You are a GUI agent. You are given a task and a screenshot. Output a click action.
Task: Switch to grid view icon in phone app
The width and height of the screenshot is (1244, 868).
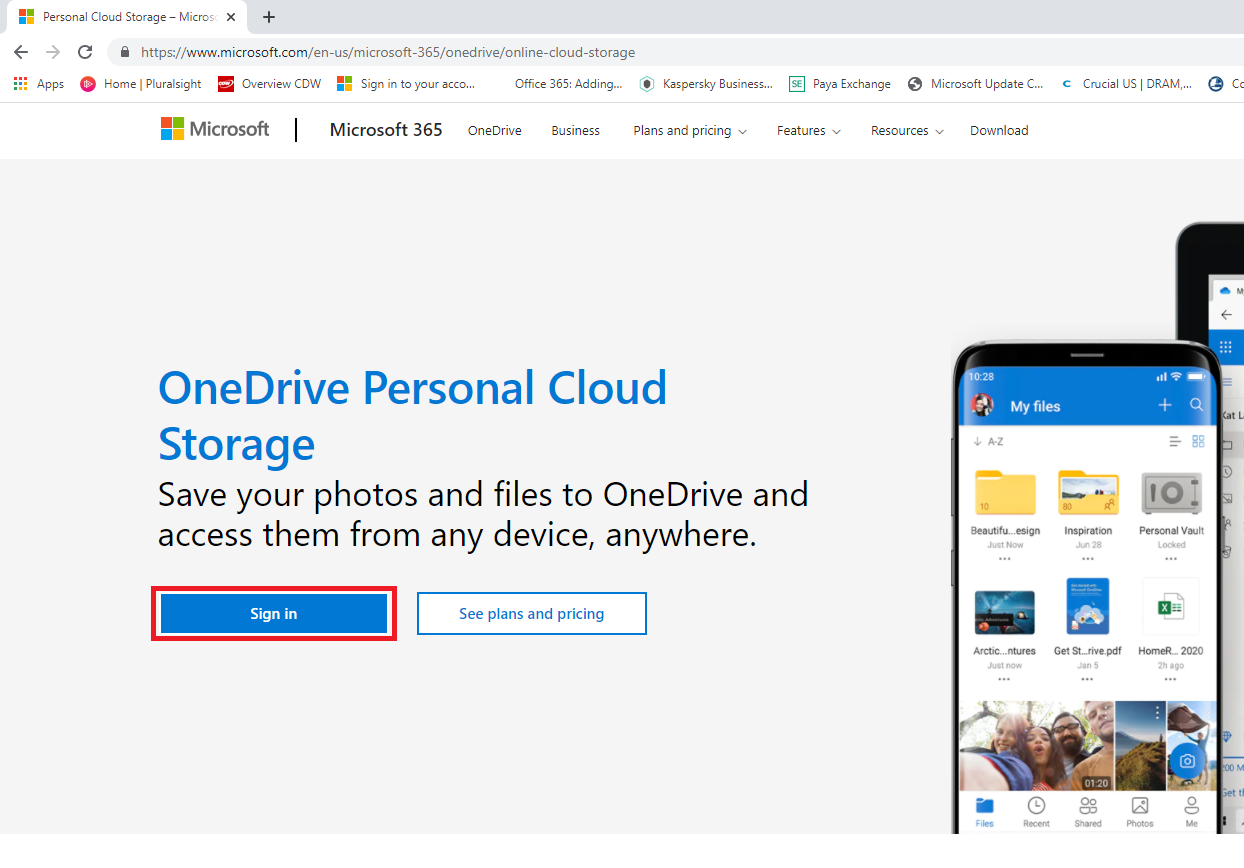tap(1198, 441)
